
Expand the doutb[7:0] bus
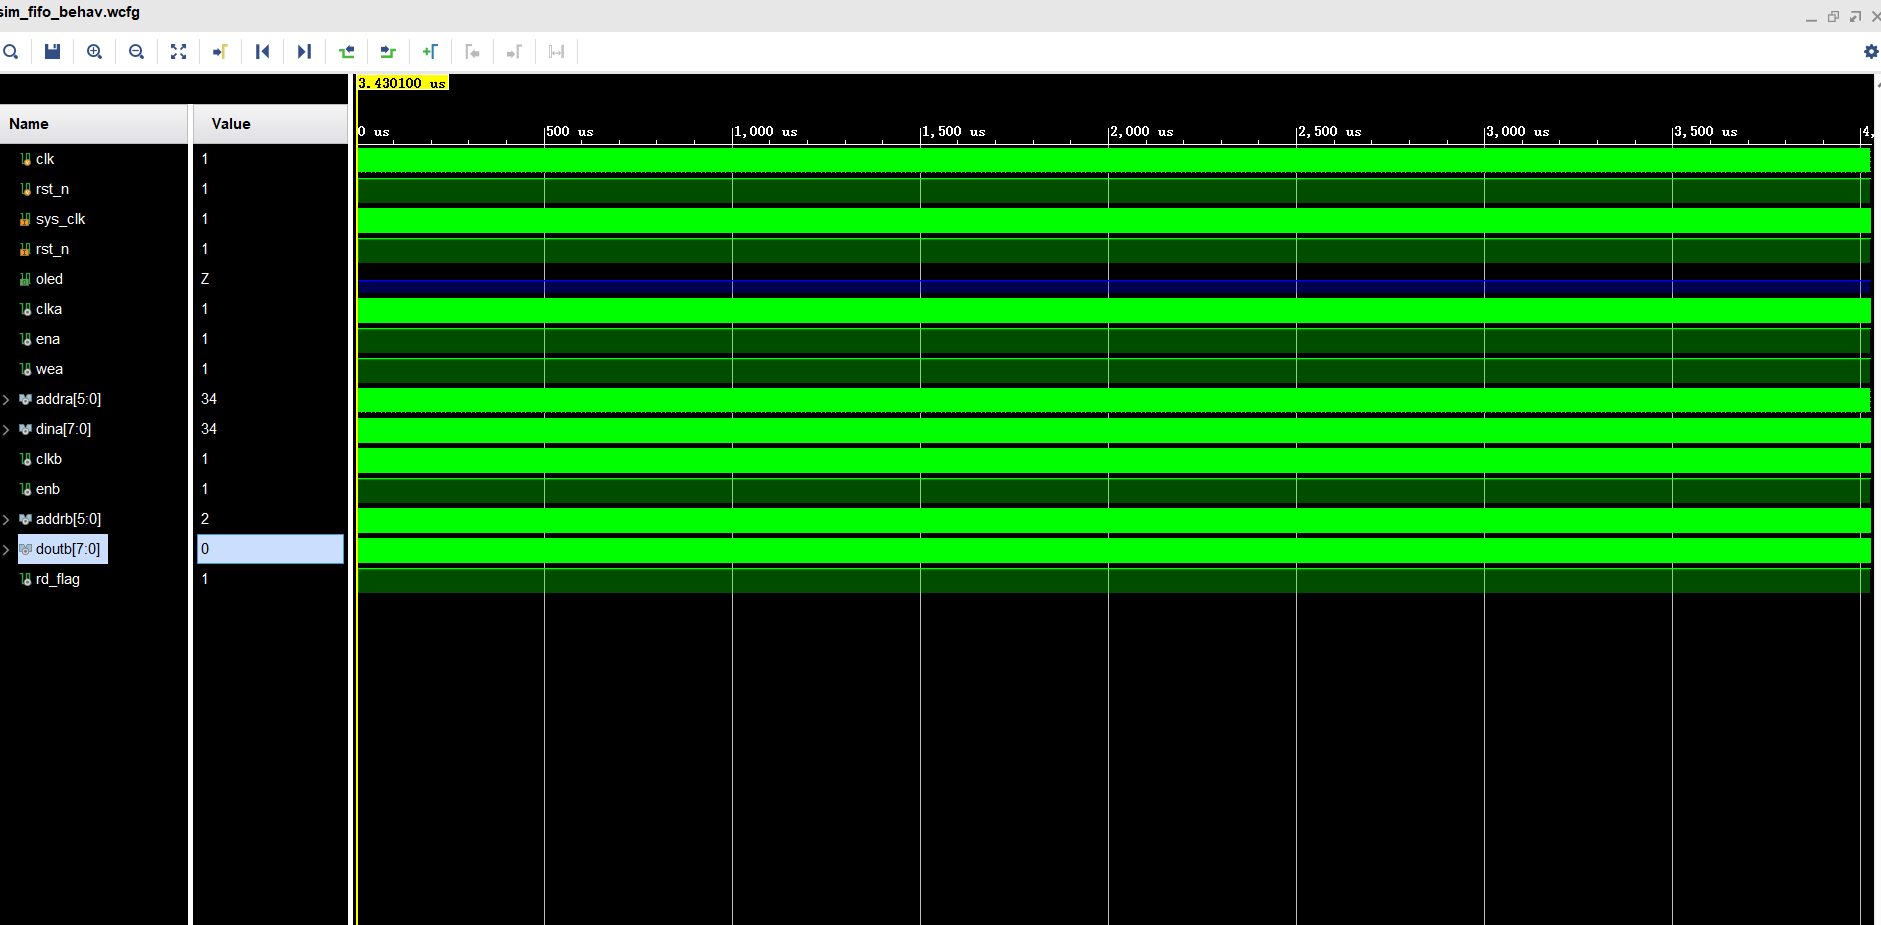[8, 548]
